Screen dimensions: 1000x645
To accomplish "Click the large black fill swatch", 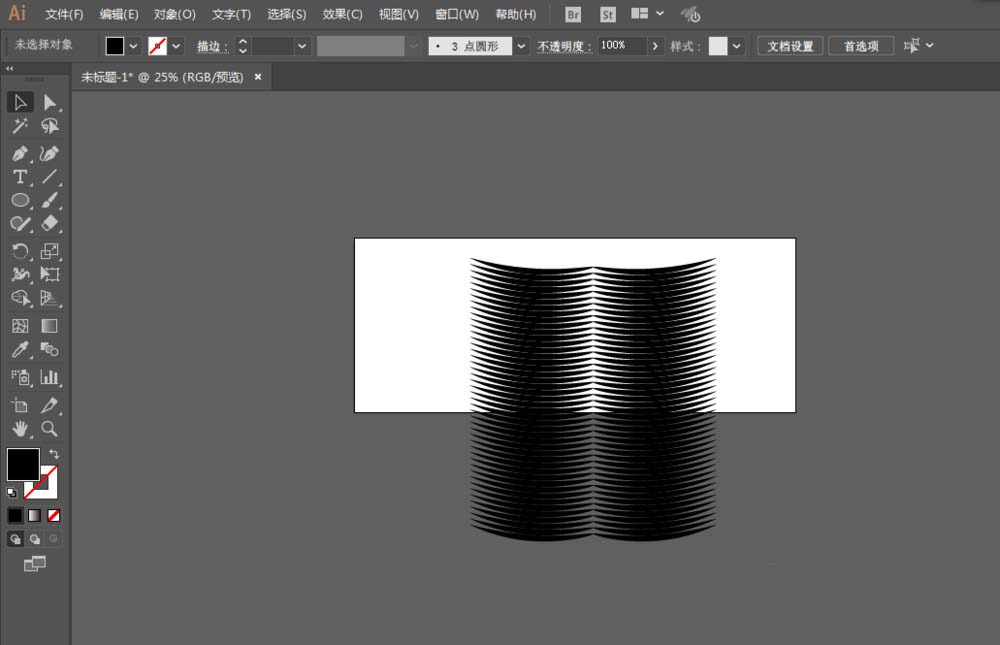I will click(x=23, y=464).
